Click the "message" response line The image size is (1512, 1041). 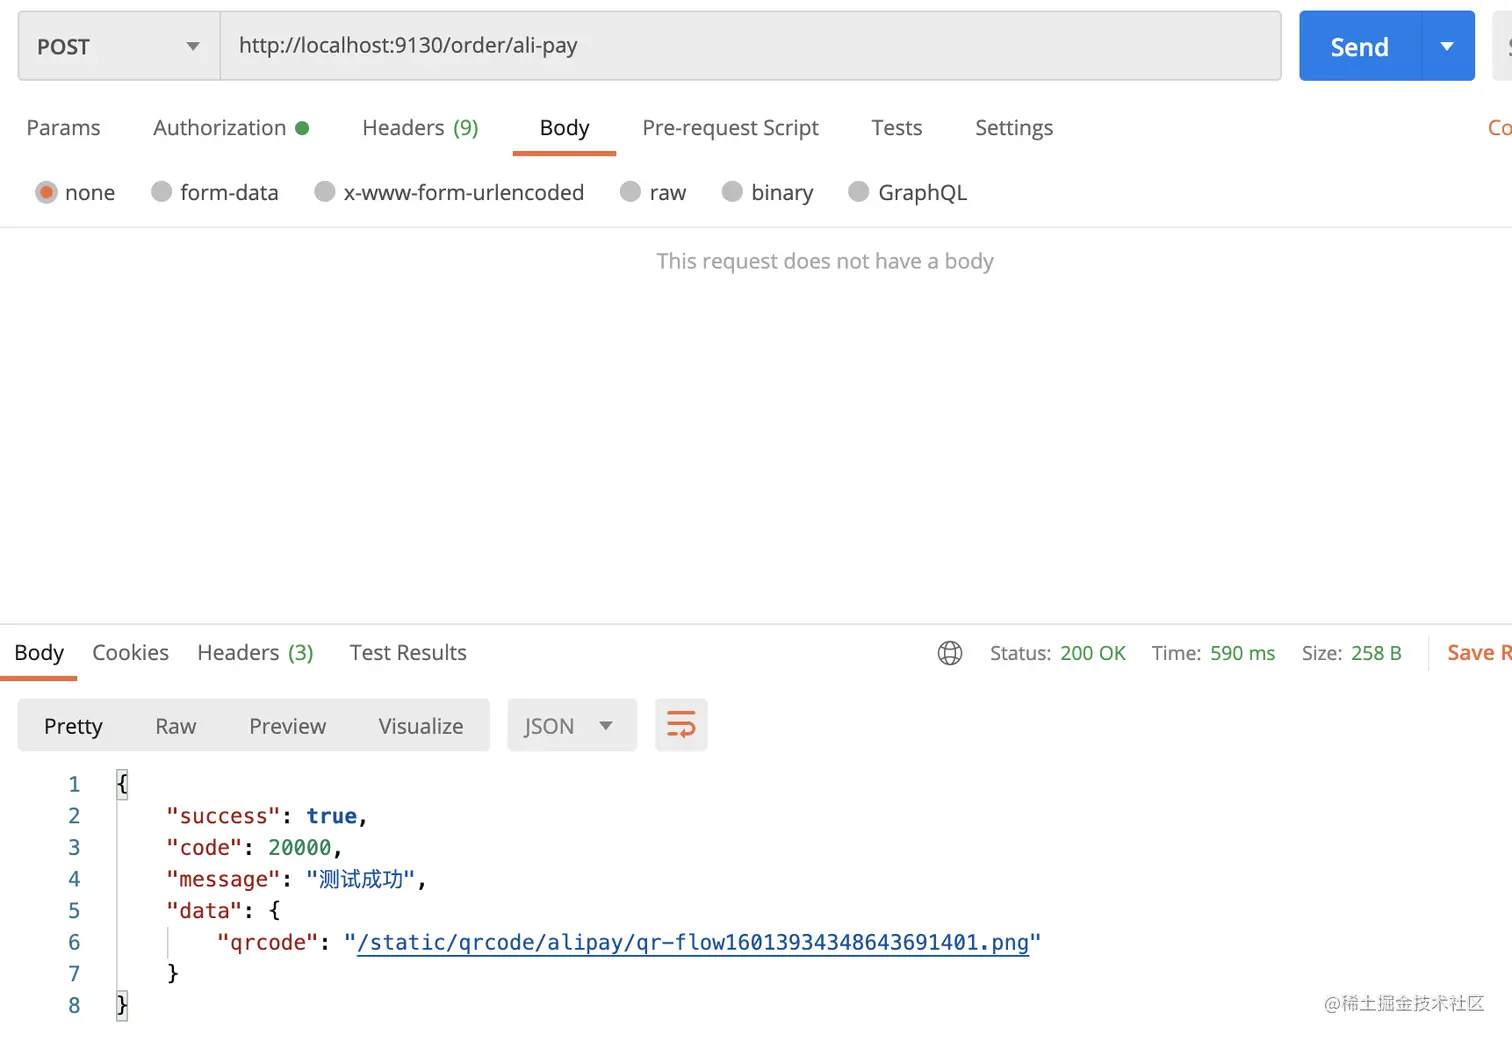(x=296, y=879)
